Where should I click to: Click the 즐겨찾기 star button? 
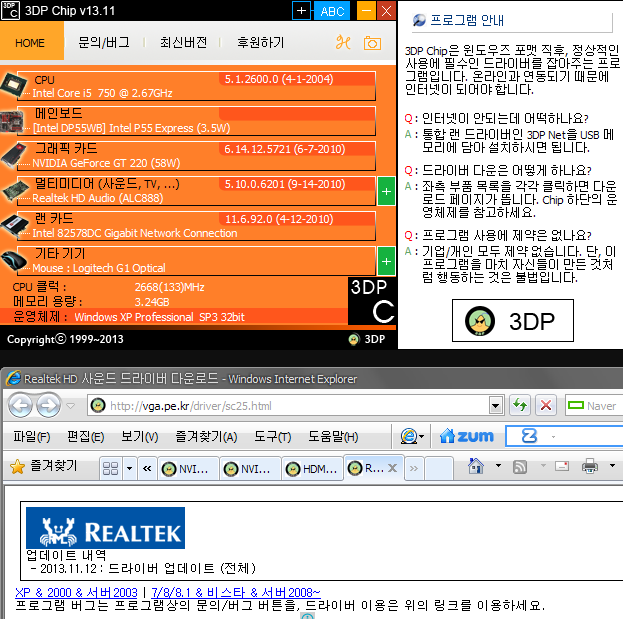44,466
